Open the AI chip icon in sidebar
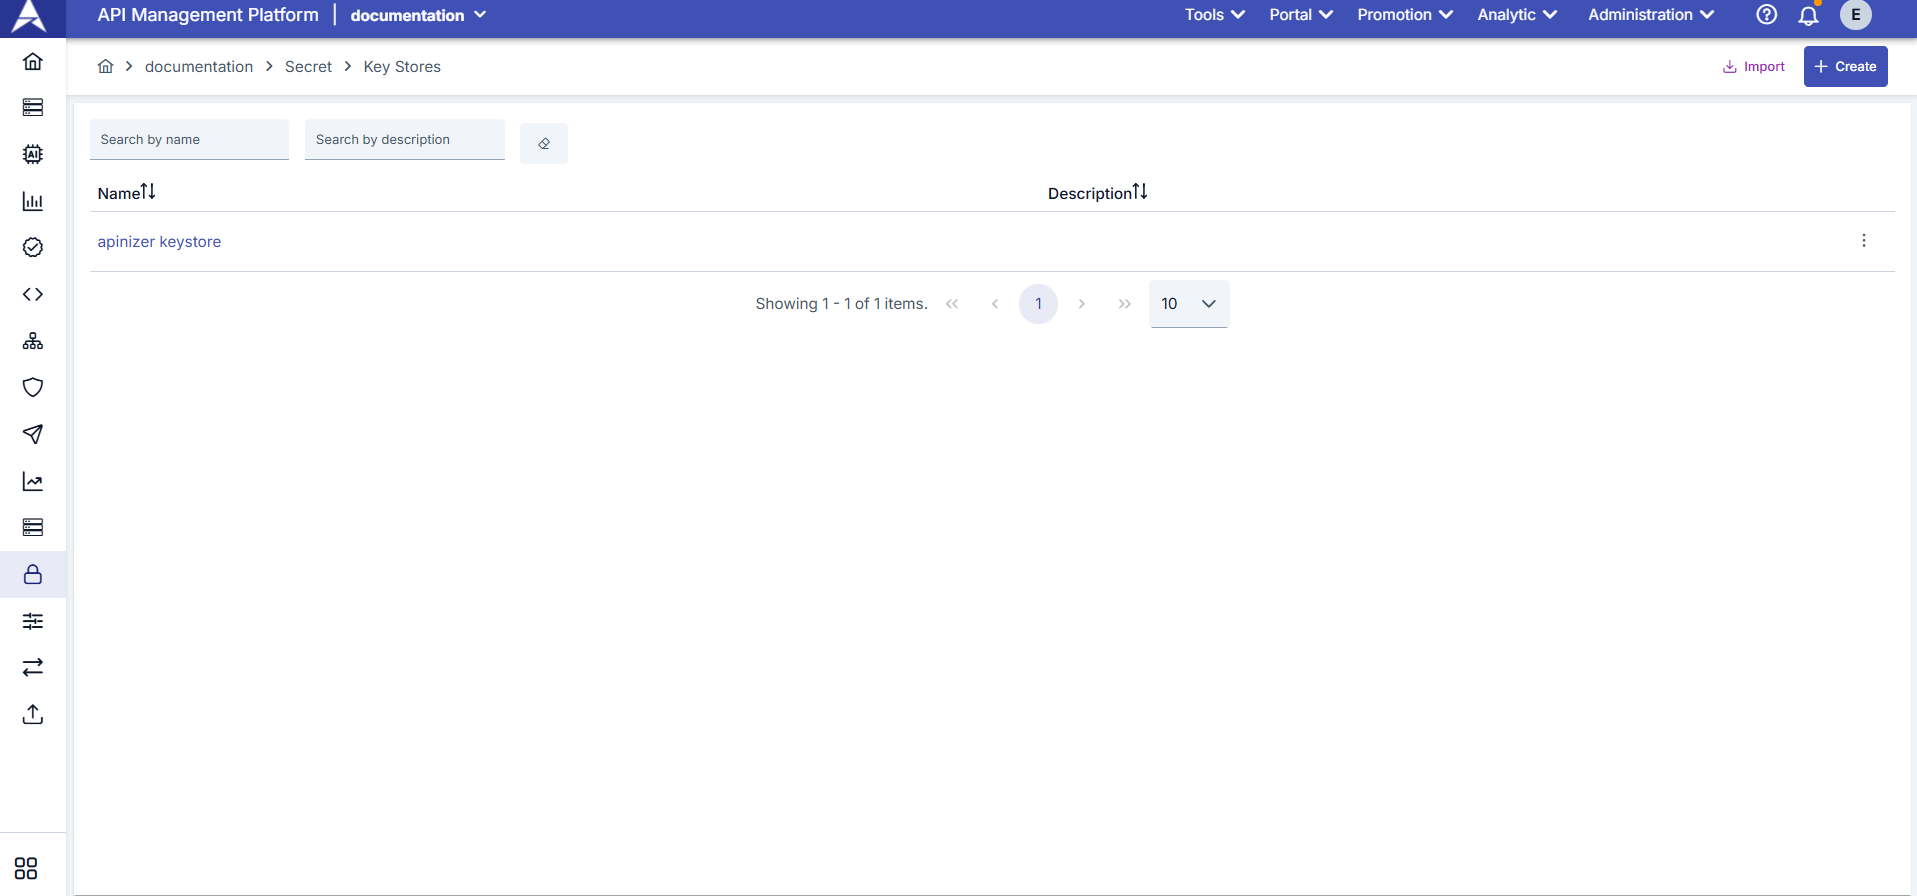 tap(33, 154)
